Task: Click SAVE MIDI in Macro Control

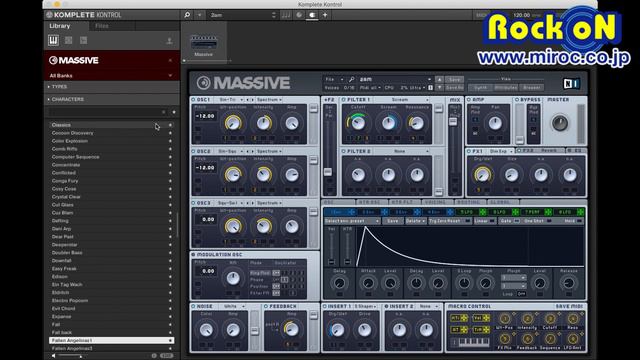Action: pyautogui.click(x=570, y=306)
